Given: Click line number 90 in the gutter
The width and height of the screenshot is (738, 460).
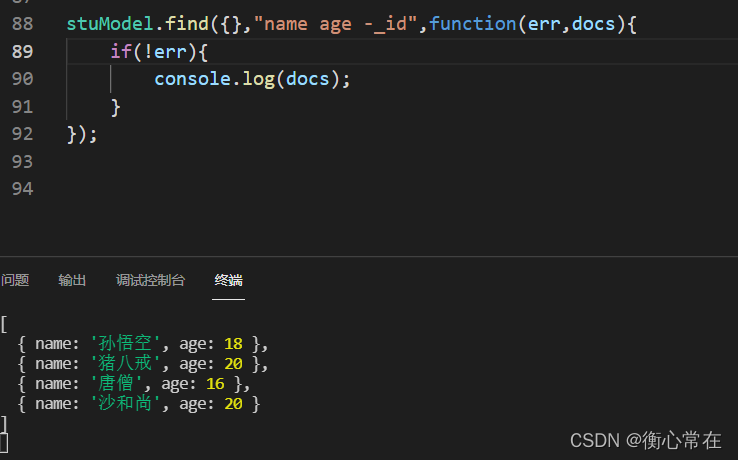Looking at the screenshot, I should (23, 79).
